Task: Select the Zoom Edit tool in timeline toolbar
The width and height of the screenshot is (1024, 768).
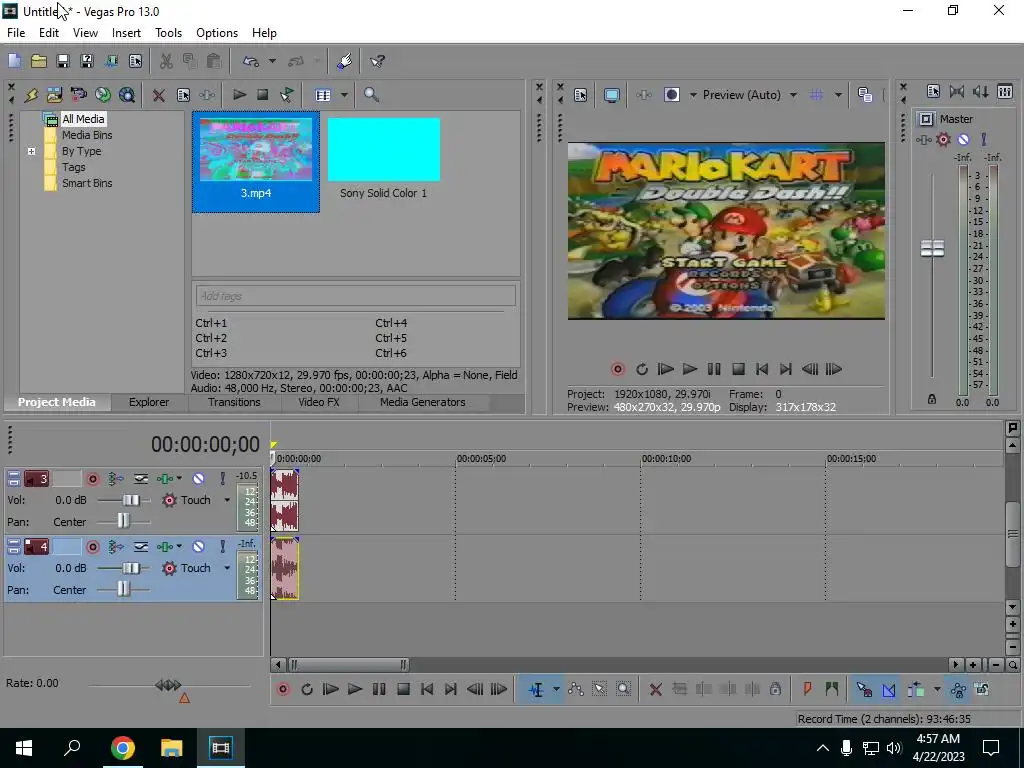Action: (624, 689)
